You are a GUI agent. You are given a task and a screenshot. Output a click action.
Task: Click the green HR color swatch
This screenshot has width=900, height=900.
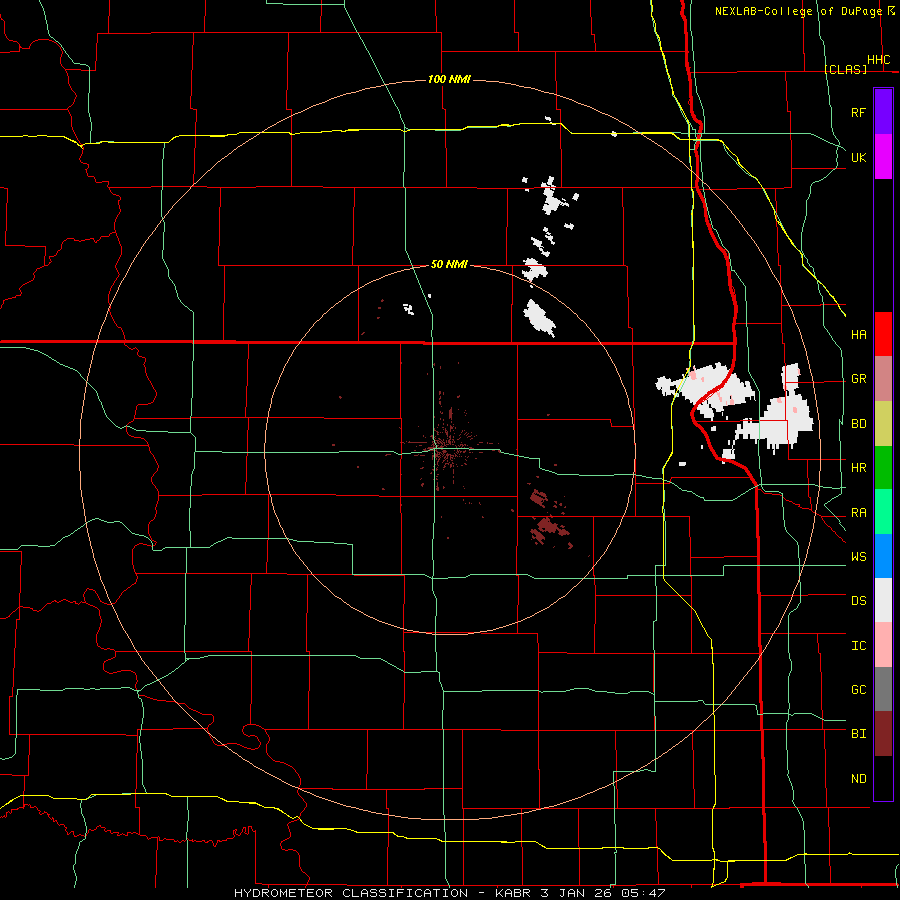883,468
